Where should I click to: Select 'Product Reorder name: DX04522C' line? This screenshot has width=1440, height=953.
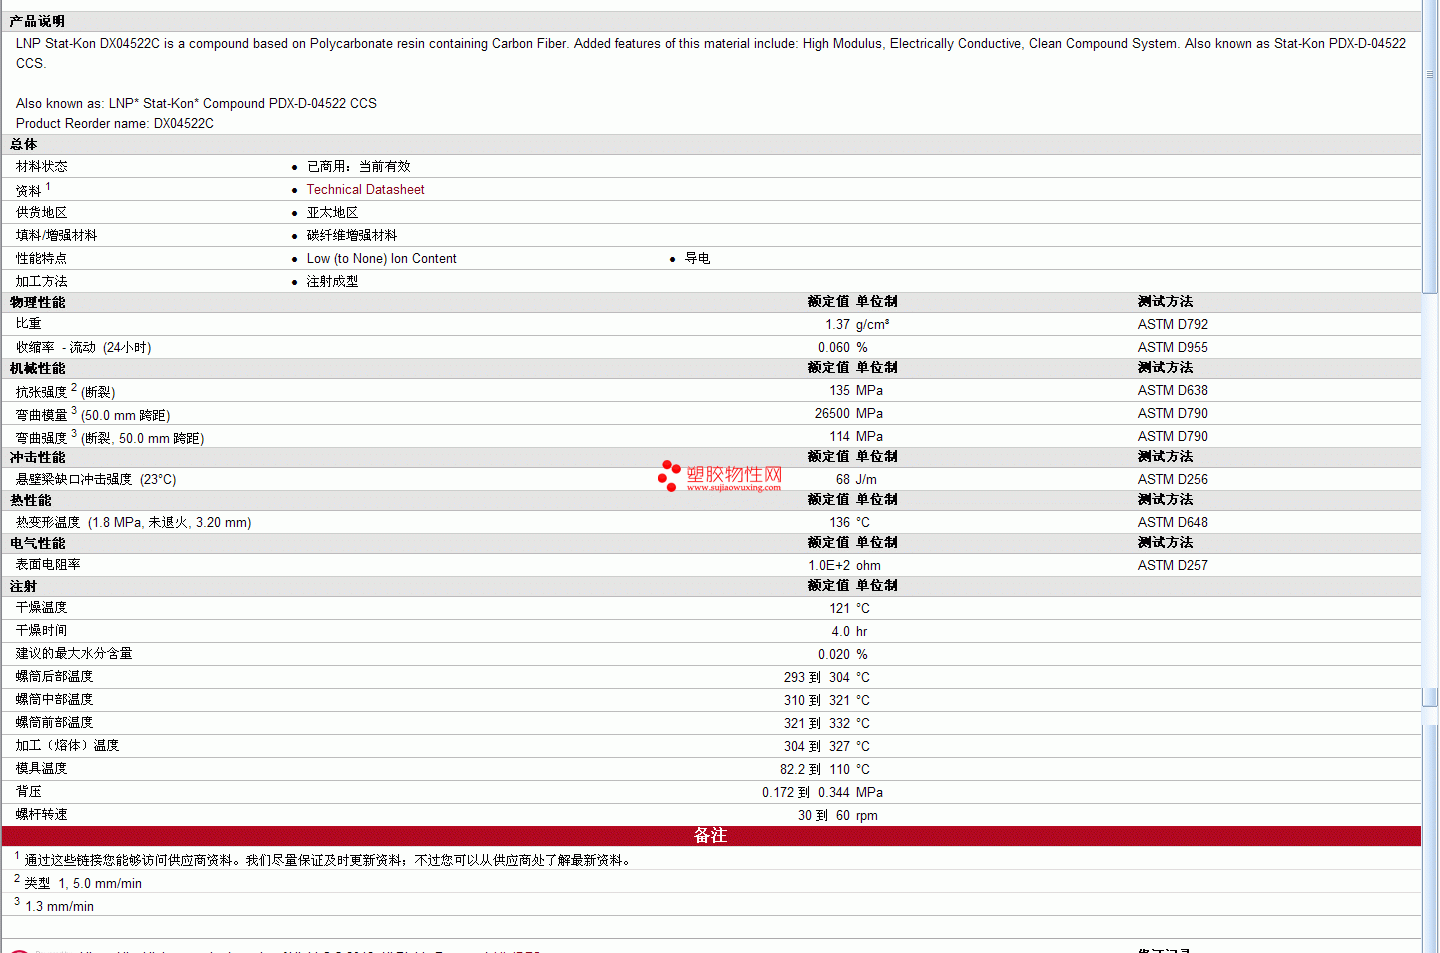pyautogui.click(x=115, y=123)
